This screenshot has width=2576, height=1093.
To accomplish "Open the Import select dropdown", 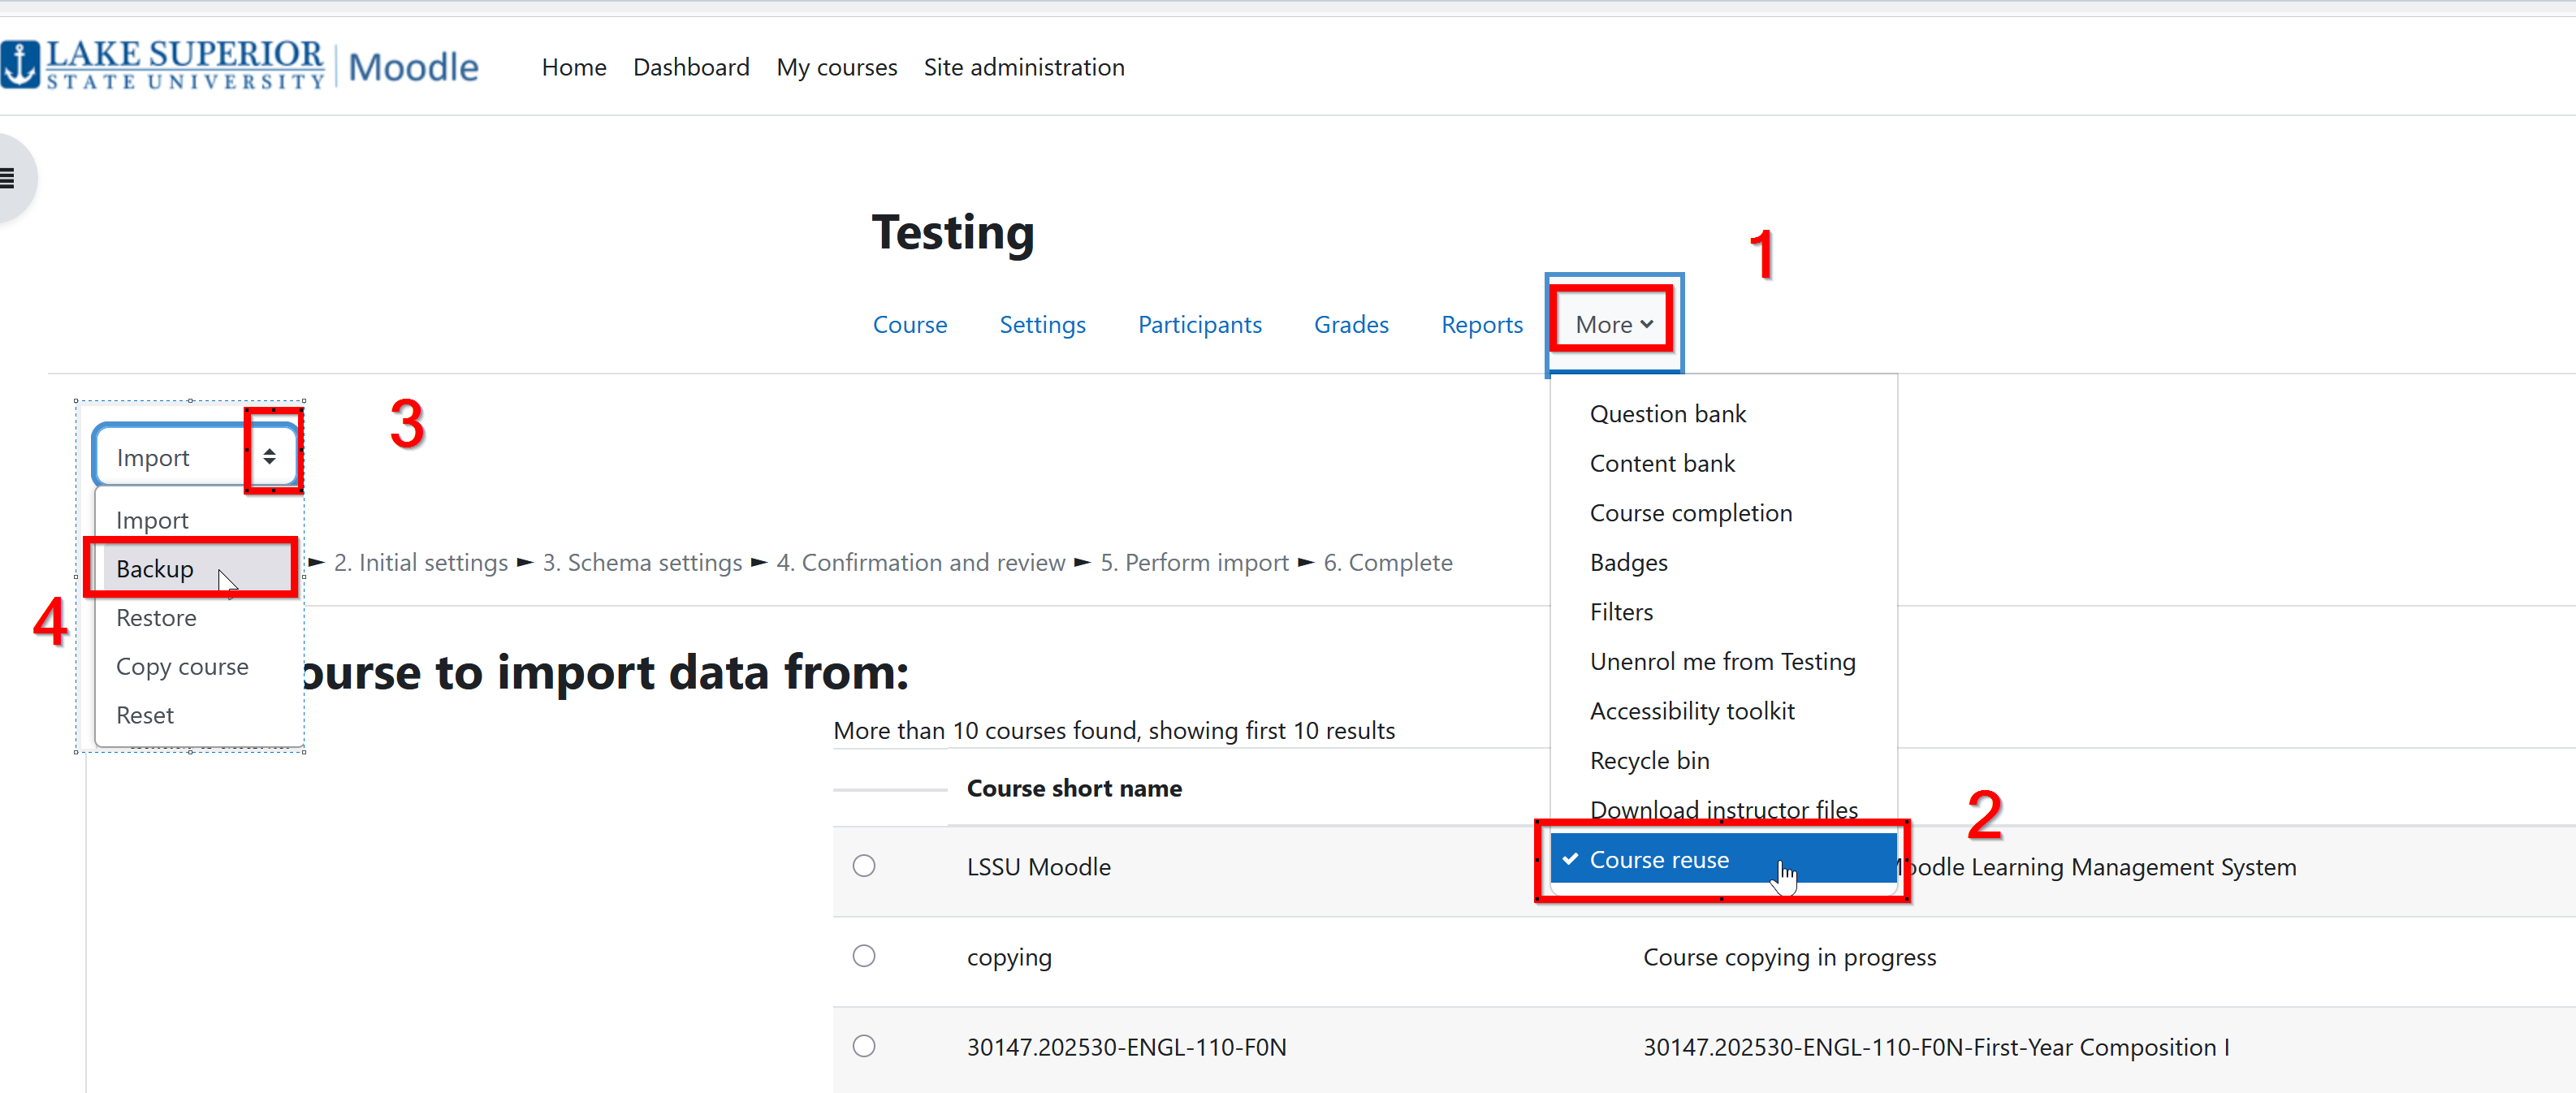I will (197, 457).
